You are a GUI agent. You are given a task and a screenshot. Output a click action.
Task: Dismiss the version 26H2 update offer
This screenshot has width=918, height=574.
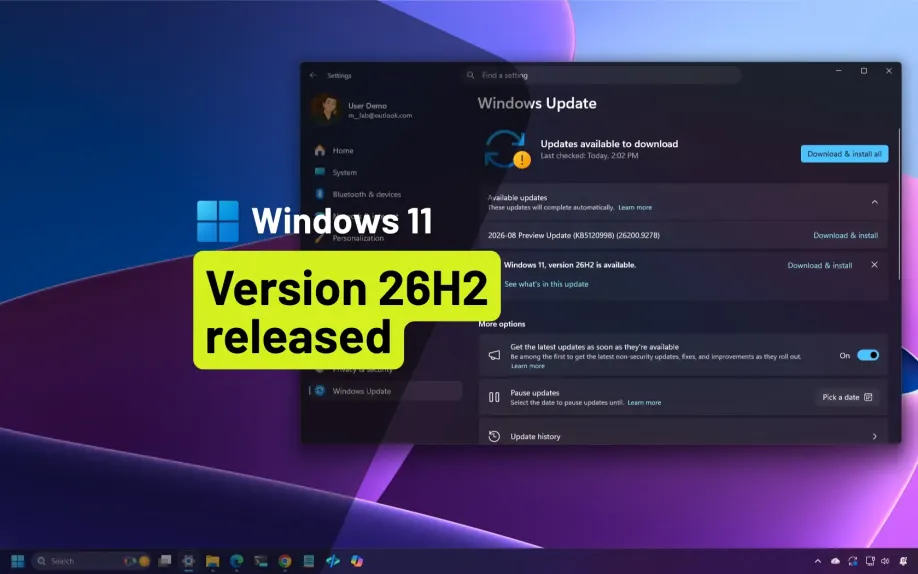click(874, 265)
